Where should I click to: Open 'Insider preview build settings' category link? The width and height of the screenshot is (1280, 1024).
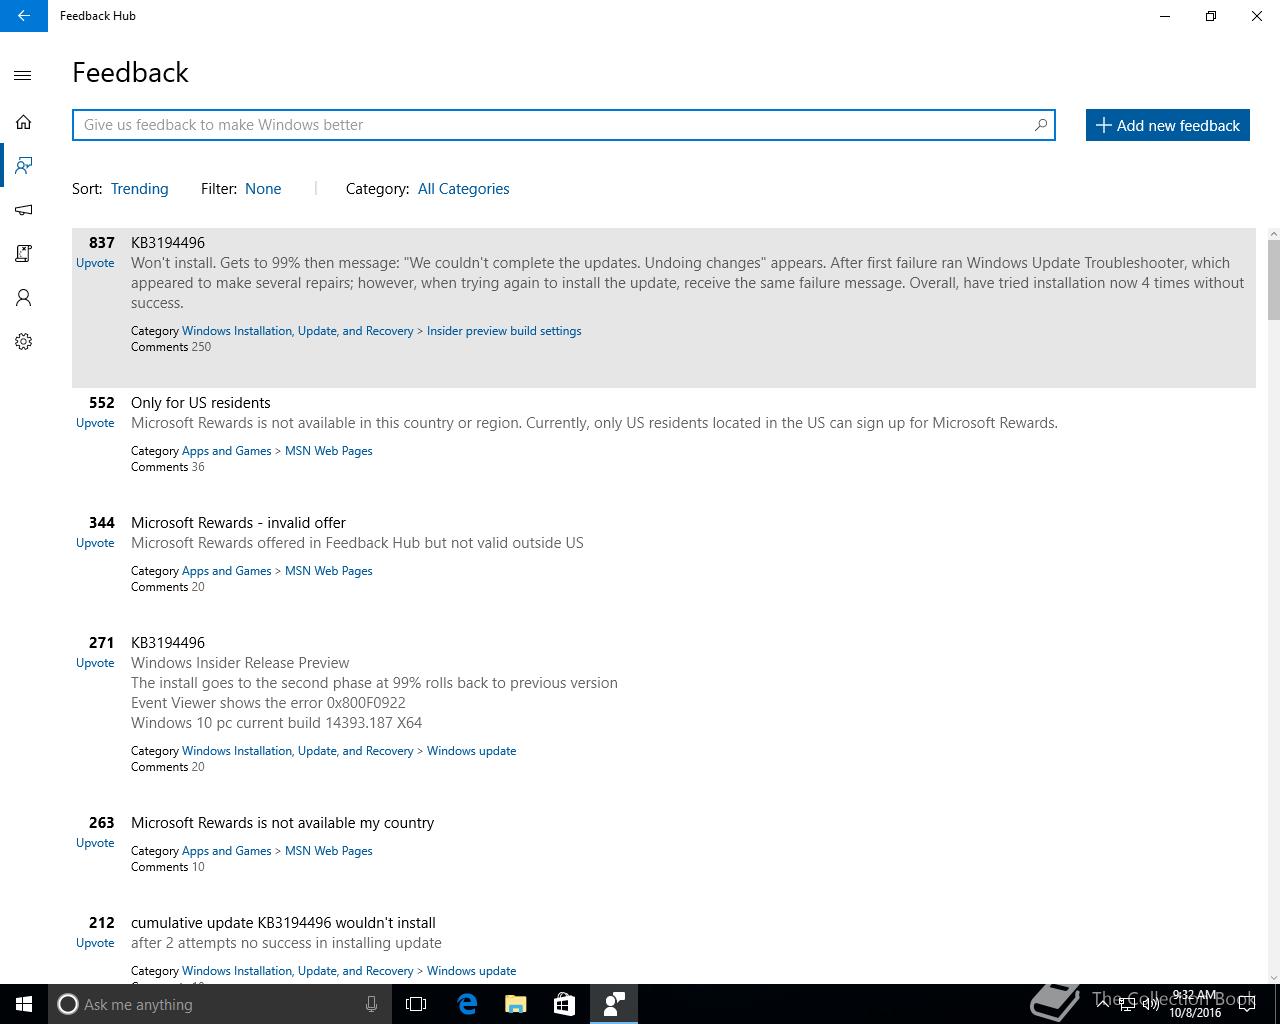[x=504, y=331]
